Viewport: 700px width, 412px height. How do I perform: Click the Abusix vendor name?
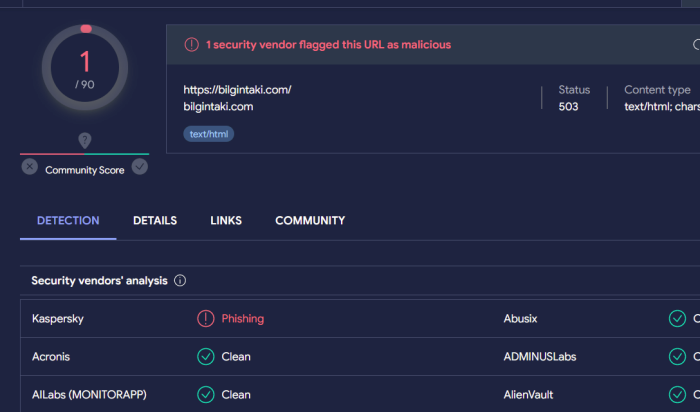[520, 319]
